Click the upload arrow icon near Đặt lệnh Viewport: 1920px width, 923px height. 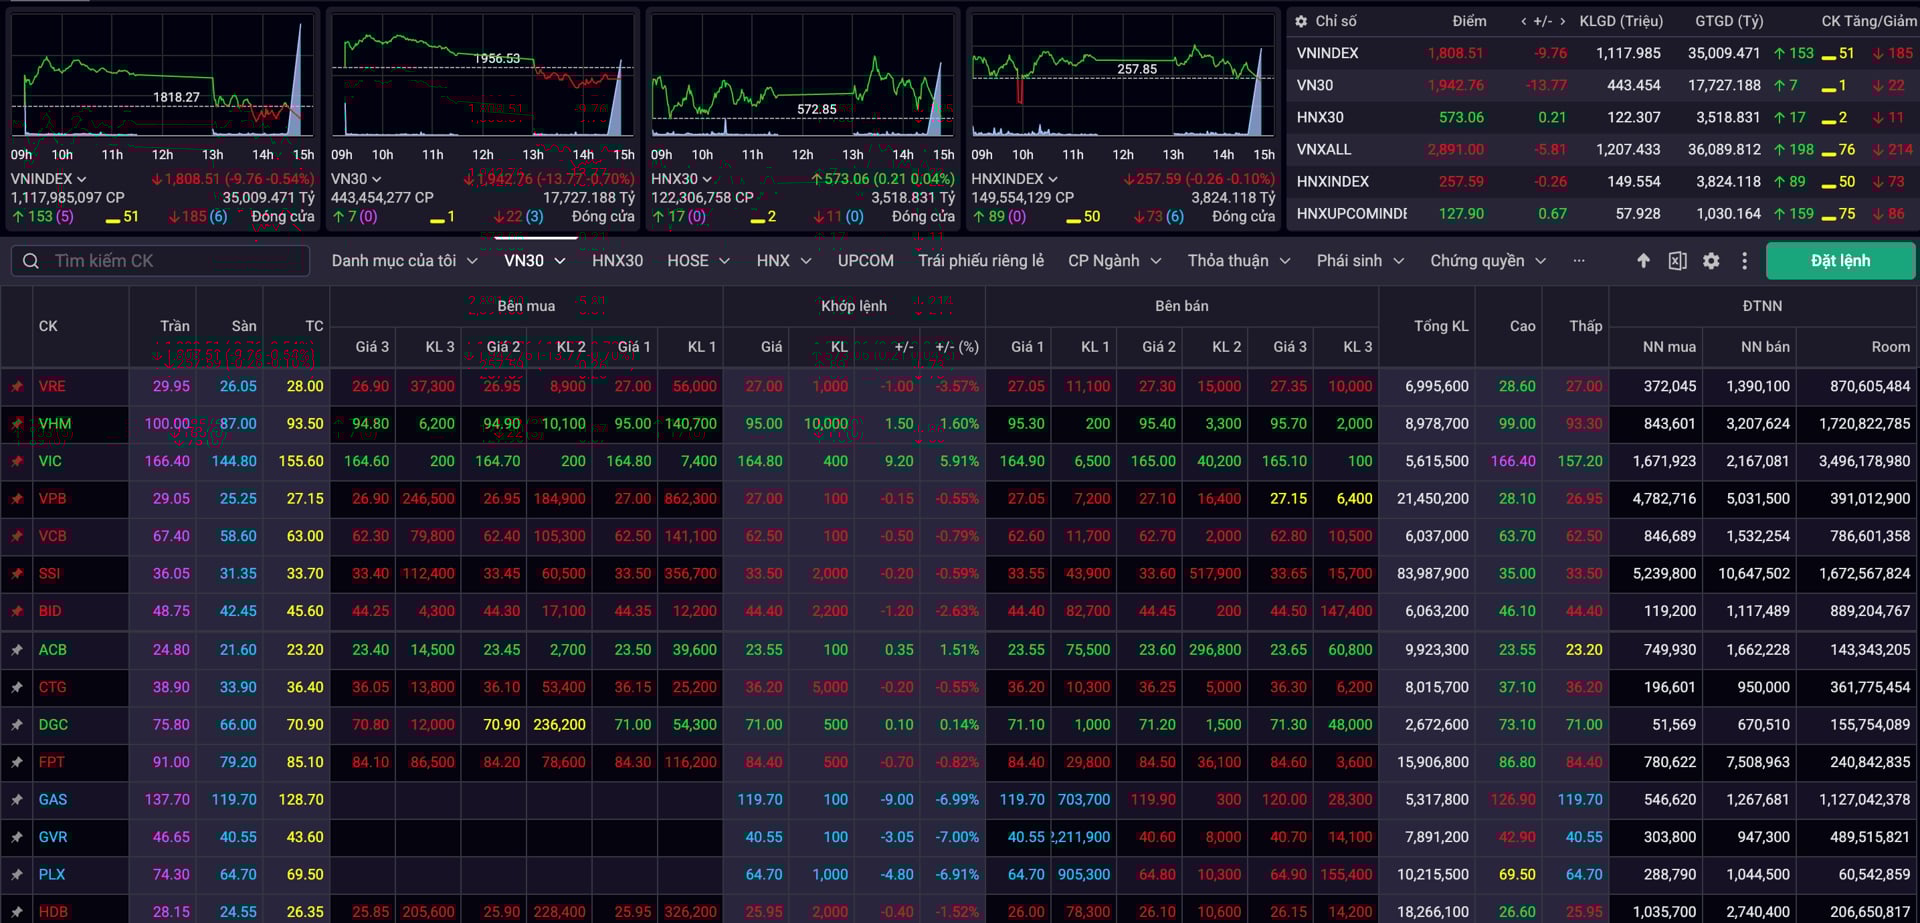click(x=1642, y=260)
